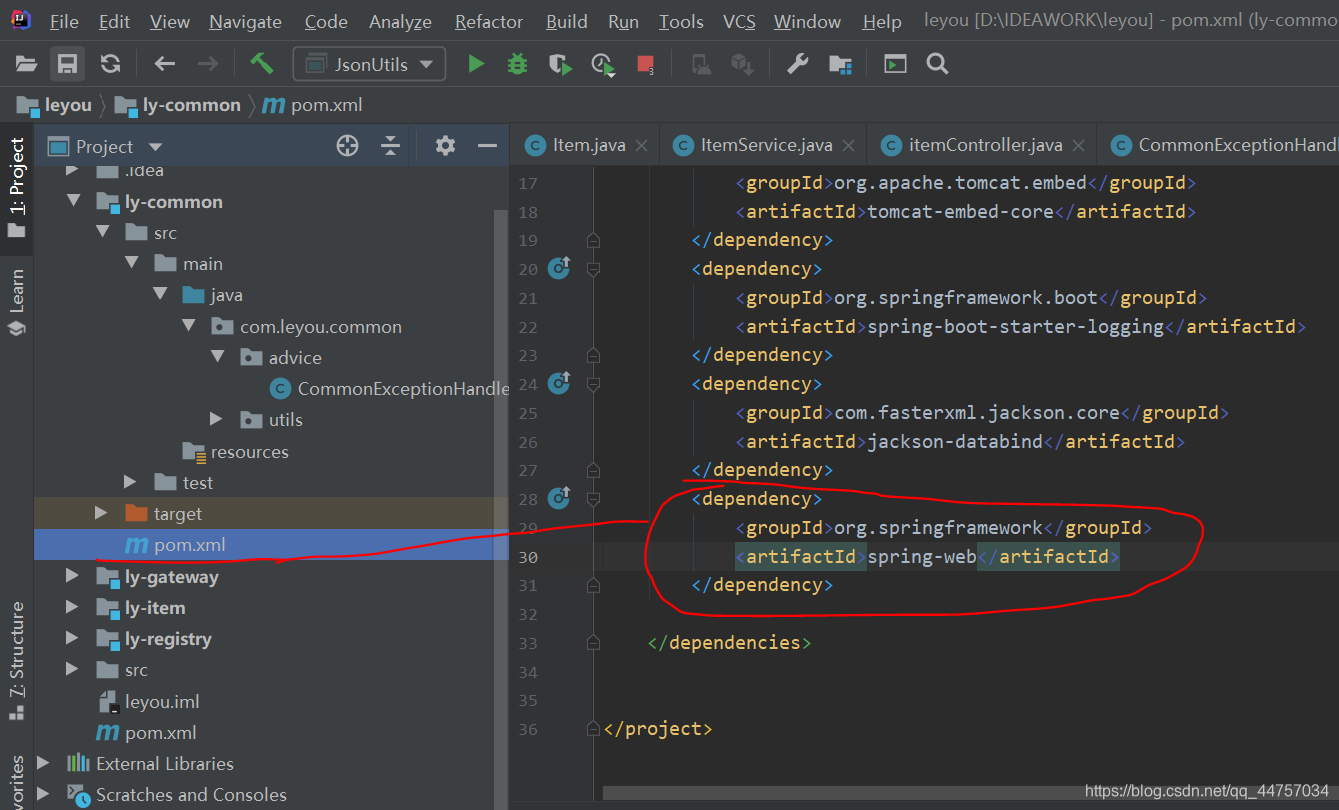Select the CommonExceptionHandler class file
The height and width of the screenshot is (810, 1339).
[389, 389]
